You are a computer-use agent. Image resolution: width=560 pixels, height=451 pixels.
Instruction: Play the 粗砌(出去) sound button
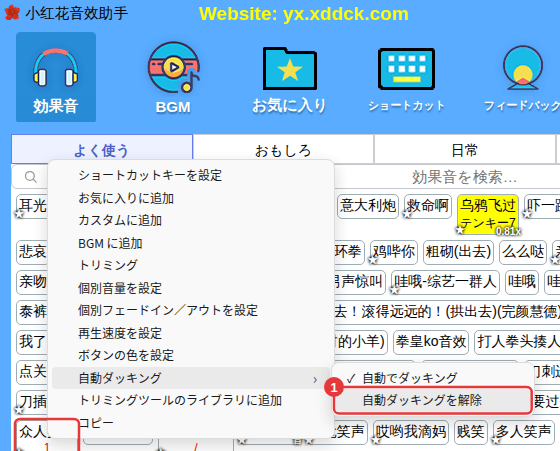click(x=458, y=252)
